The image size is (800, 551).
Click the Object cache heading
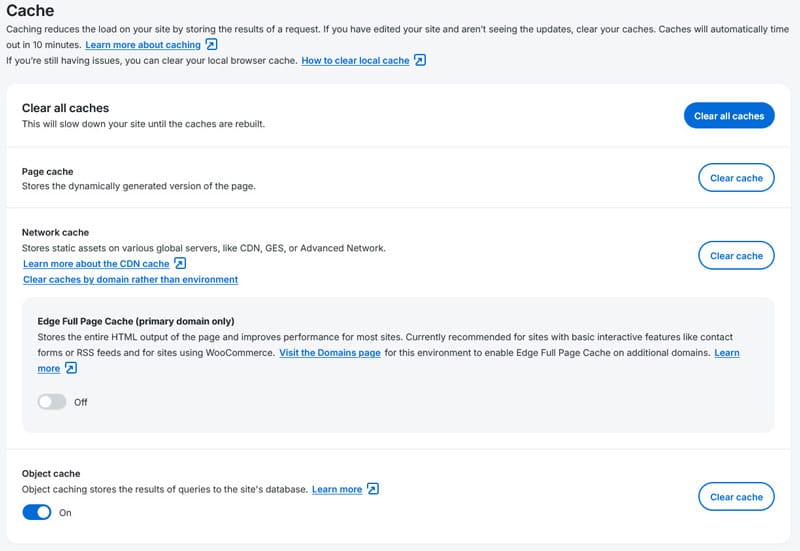[51, 473]
